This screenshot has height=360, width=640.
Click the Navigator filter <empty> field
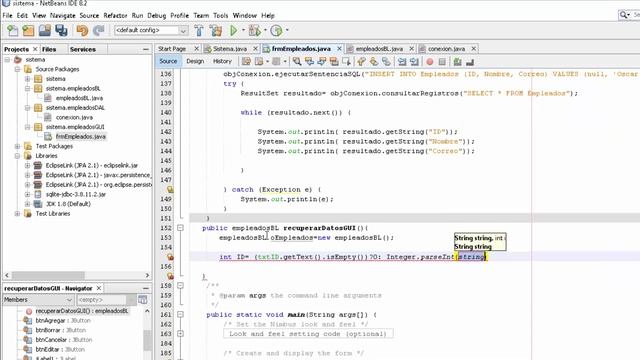tap(101, 300)
